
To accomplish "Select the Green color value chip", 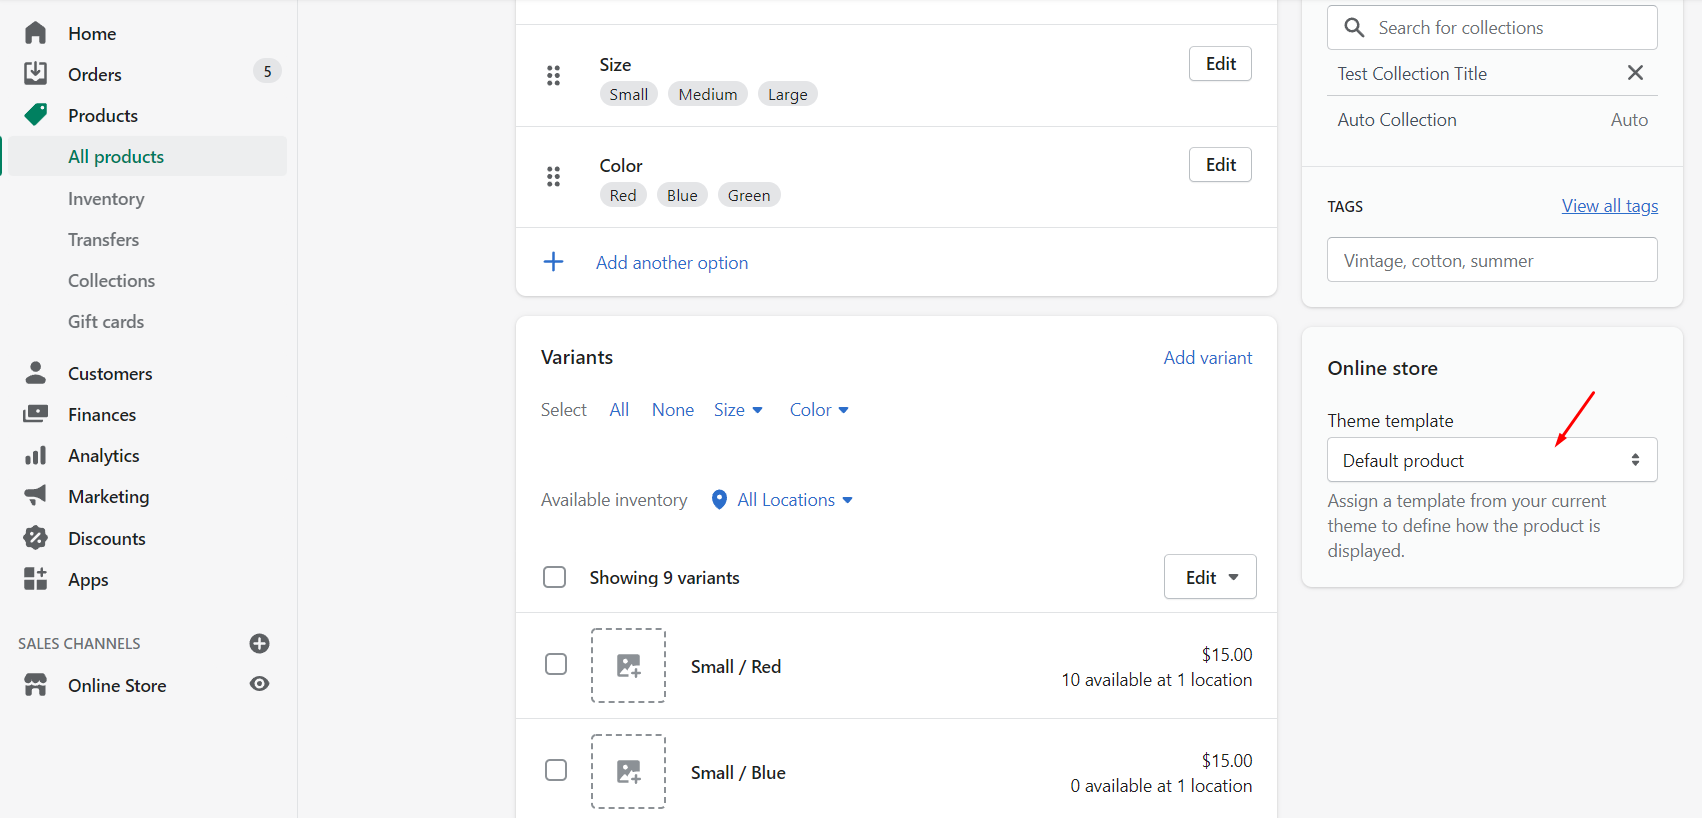I will [749, 194].
